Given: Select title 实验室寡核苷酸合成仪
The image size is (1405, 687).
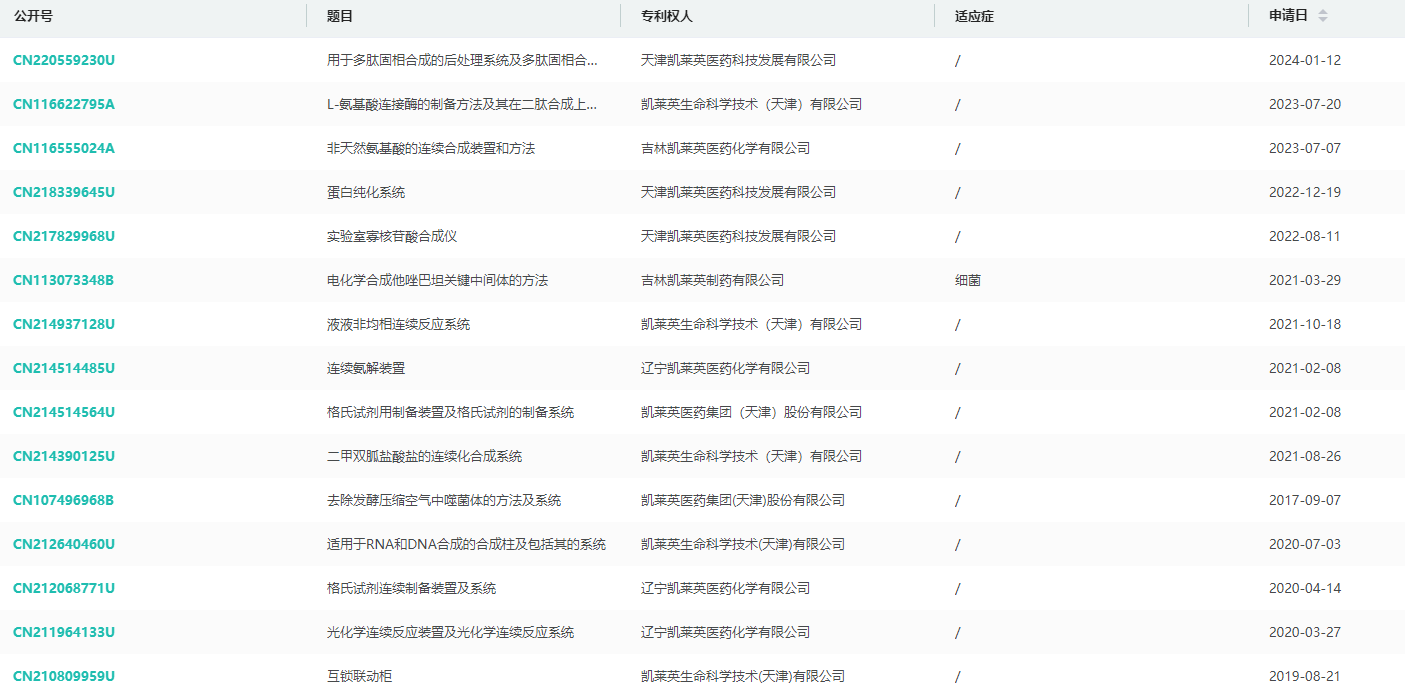Looking at the screenshot, I should 392,236.
